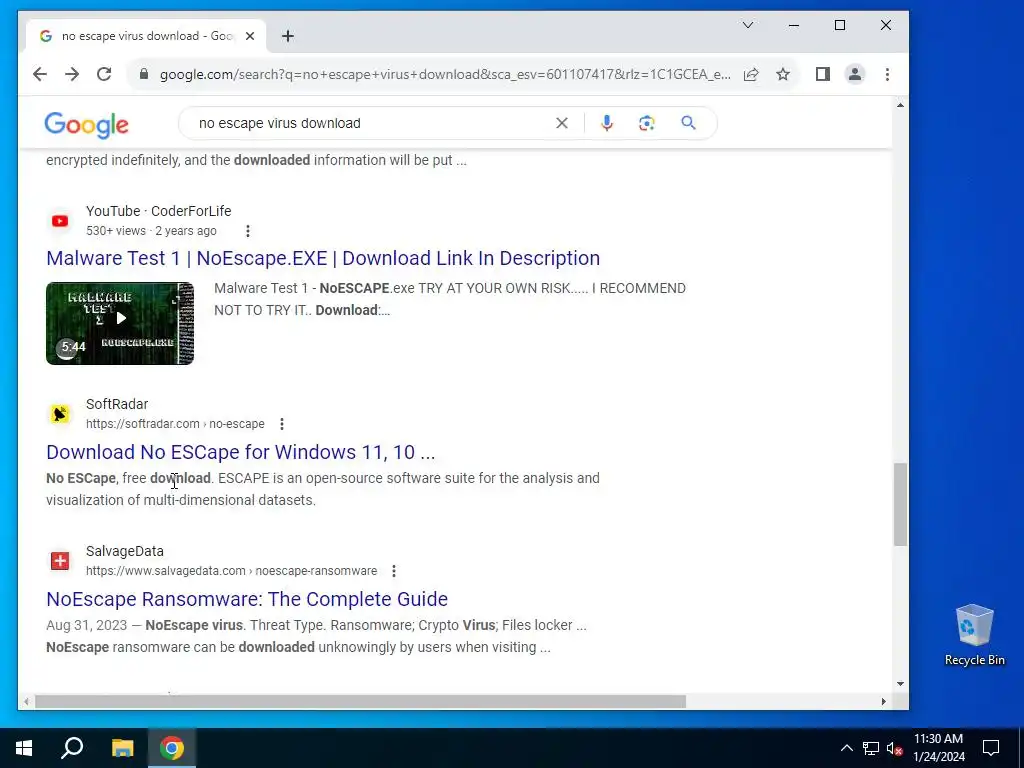The width and height of the screenshot is (1024, 768).
Task: Play the Malware Test video thumbnail
Action: coord(120,323)
